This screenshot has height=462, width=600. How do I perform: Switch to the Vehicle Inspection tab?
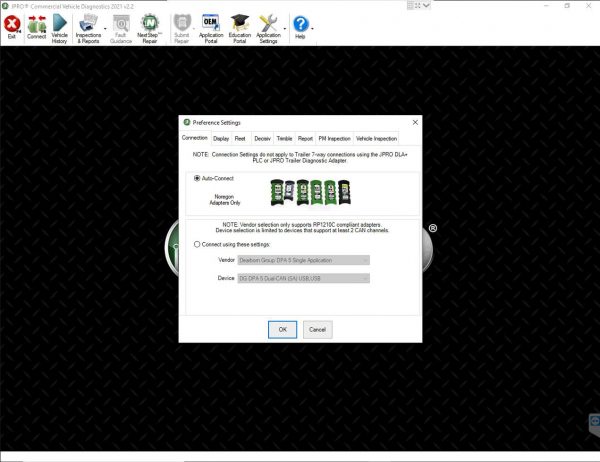coord(377,139)
